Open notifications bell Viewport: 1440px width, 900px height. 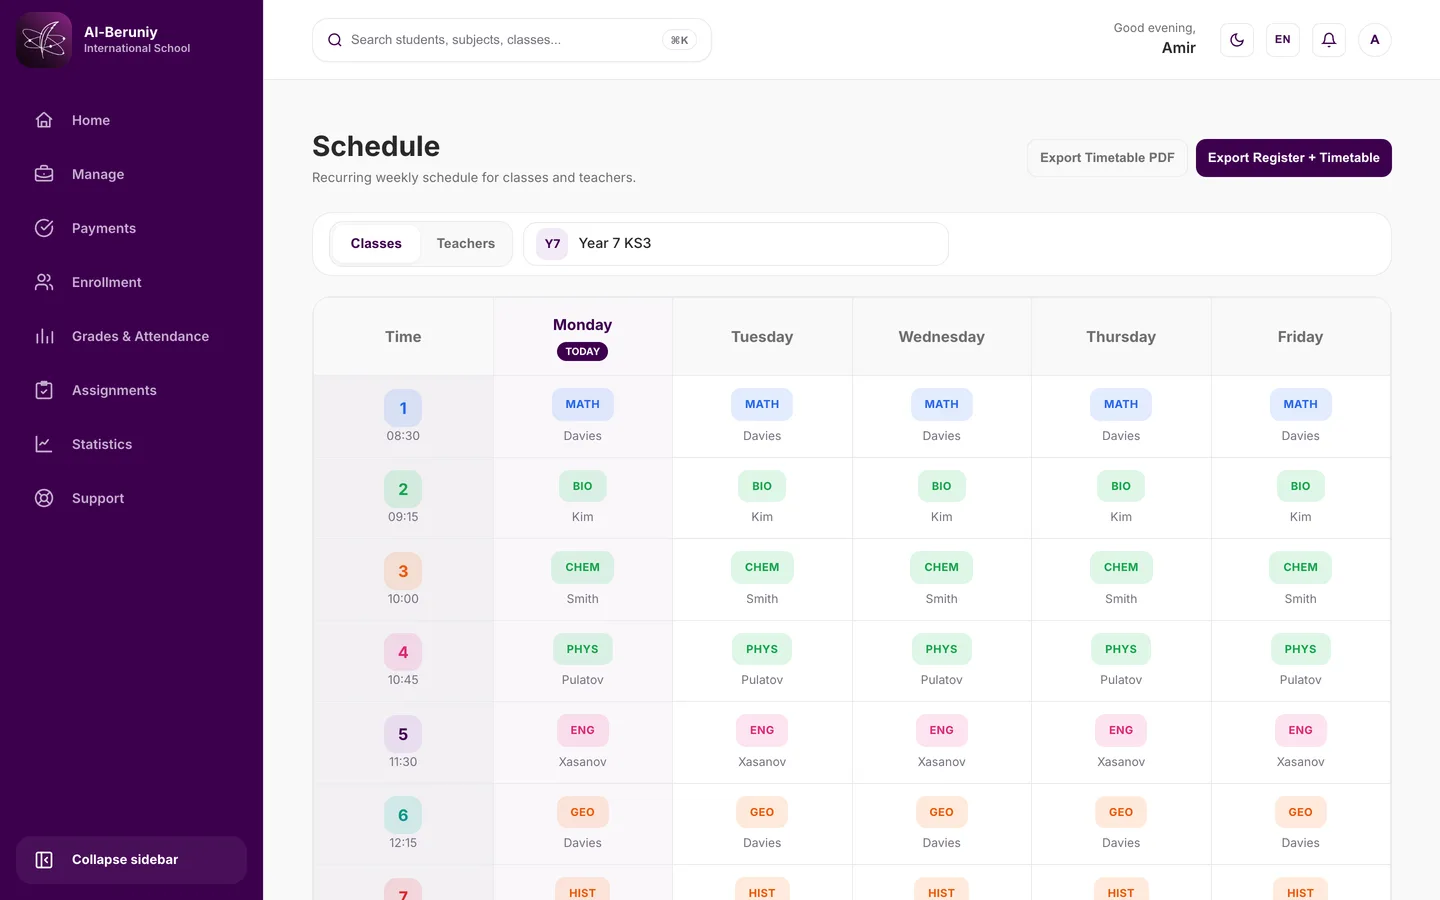click(x=1329, y=40)
